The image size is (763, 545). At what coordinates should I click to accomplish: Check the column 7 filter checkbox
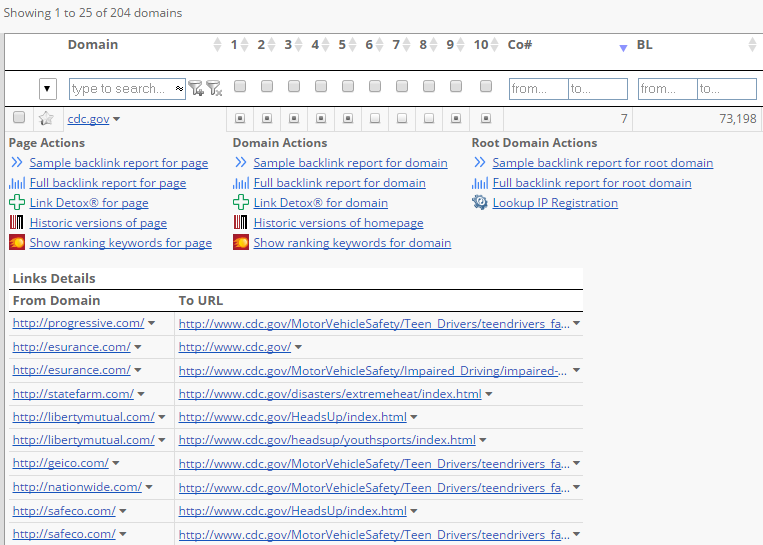[x=402, y=87]
